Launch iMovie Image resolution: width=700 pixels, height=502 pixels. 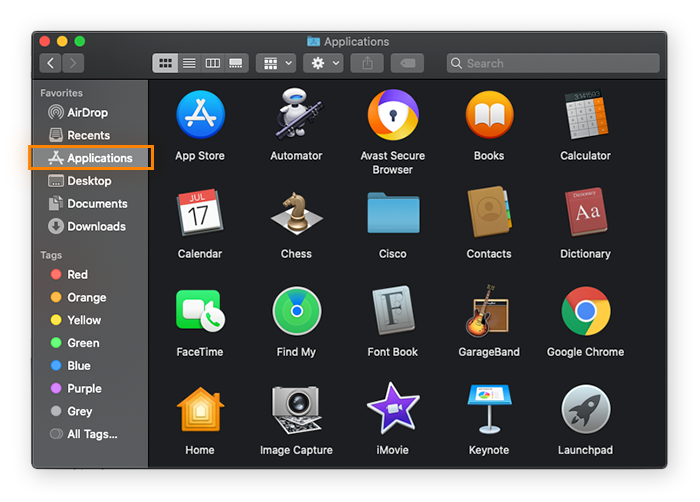coord(393,408)
